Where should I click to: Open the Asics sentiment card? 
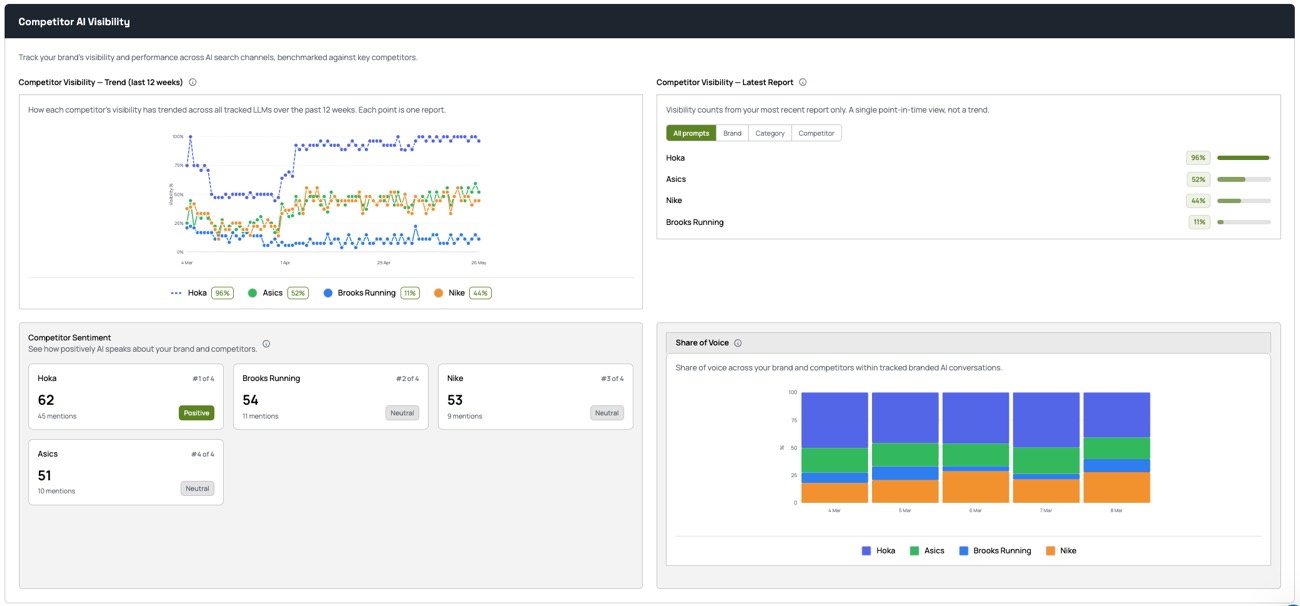pos(126,472)
